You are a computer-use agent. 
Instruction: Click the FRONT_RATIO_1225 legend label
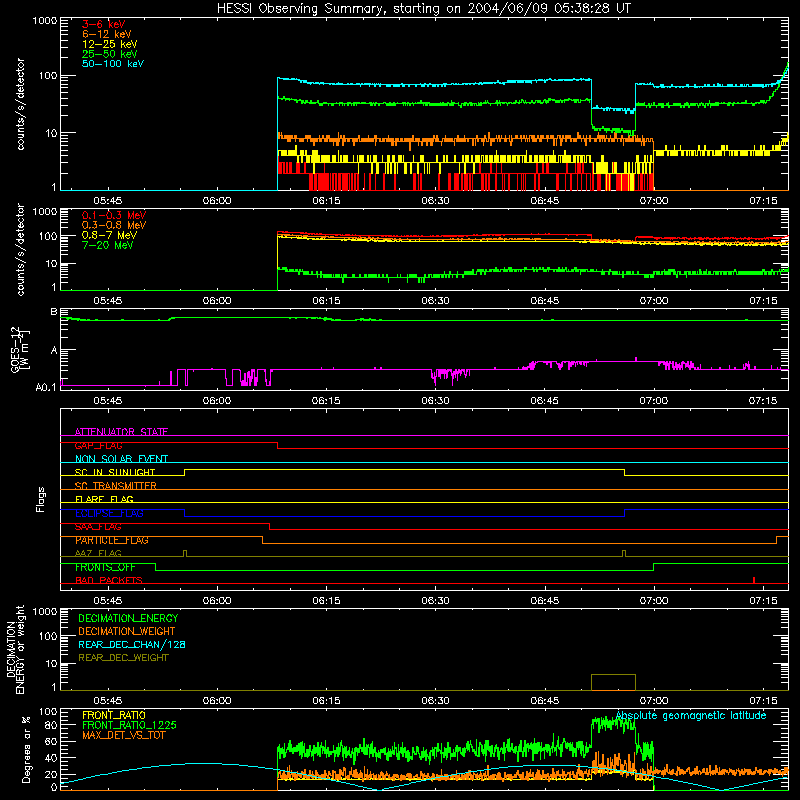[x=129, y=725]
